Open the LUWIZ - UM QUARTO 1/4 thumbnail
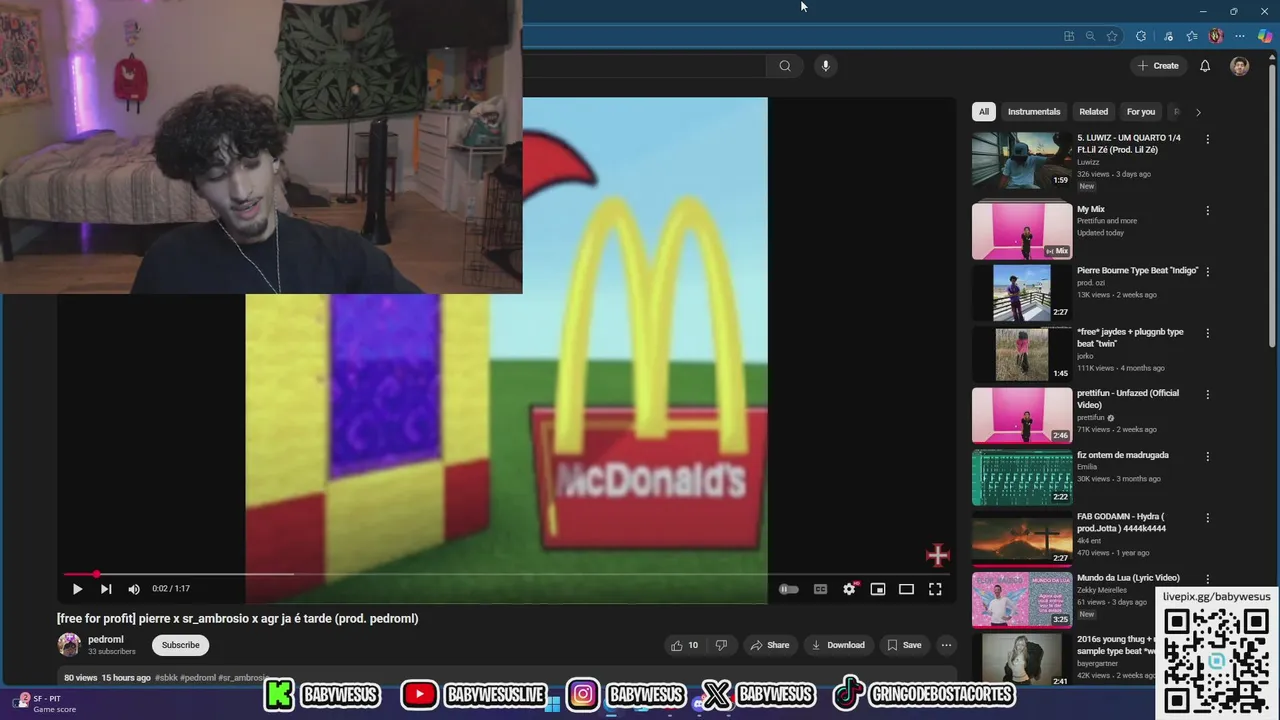1280x720 pixels. 1022,160
